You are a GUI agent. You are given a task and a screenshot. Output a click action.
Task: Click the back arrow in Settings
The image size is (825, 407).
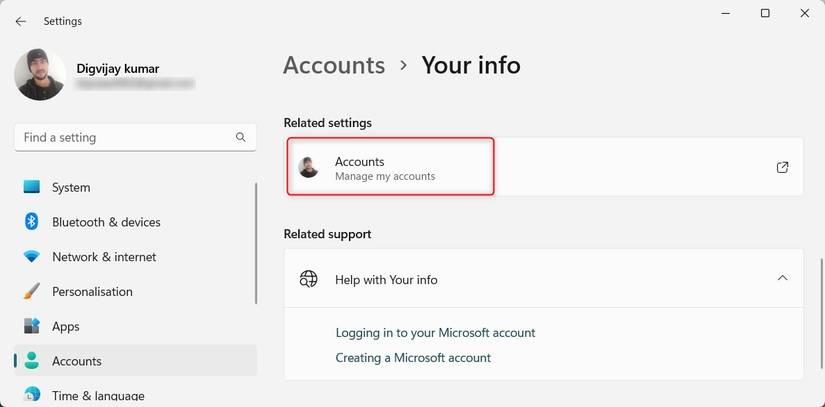click(x=21, y=21)
